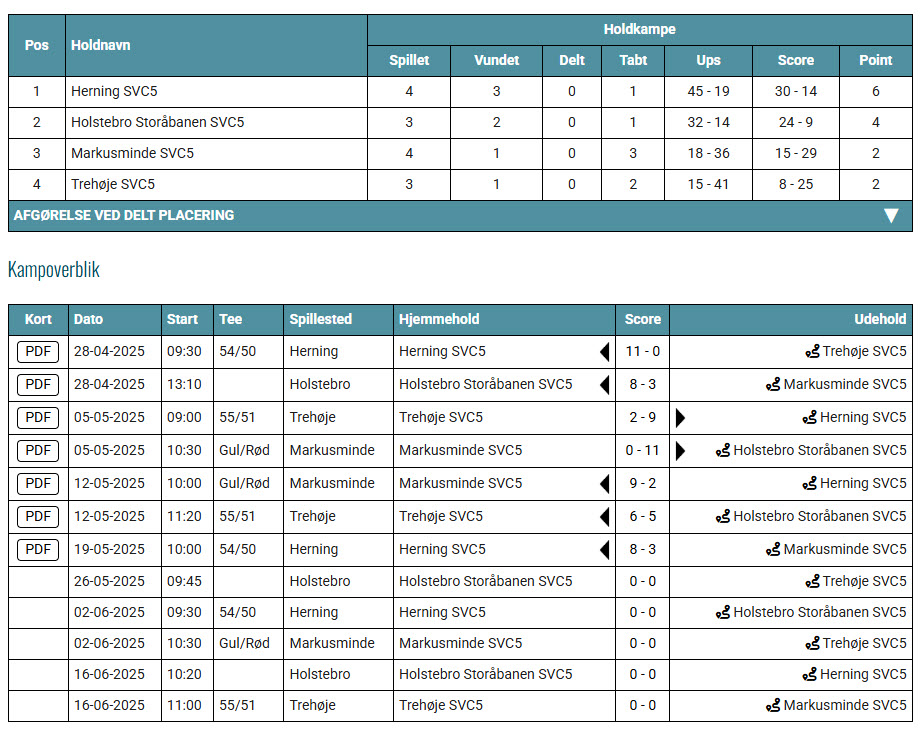Click the away-team icon beside Herning SVC5 on 12-05-2025
The height and width of the screenshot is (732, 924).
tap(810, 484)
